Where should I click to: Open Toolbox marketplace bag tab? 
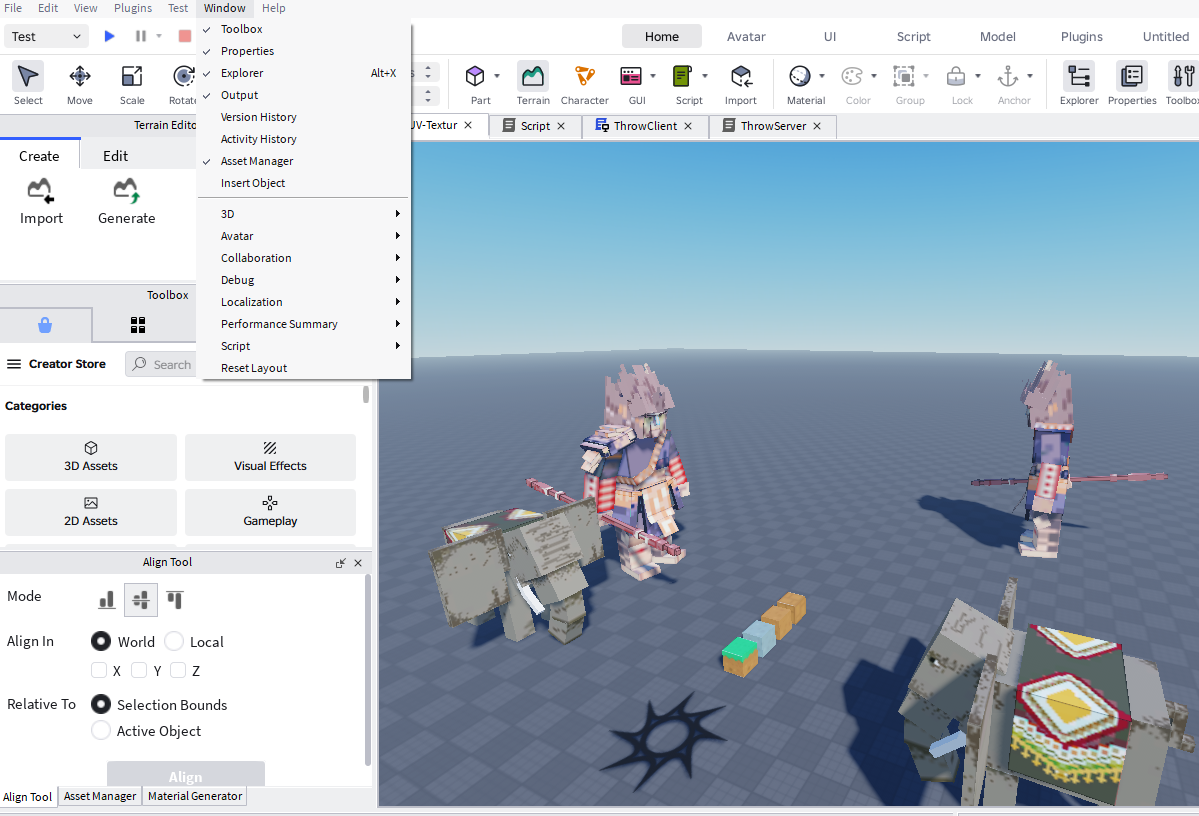click(45, 325)
